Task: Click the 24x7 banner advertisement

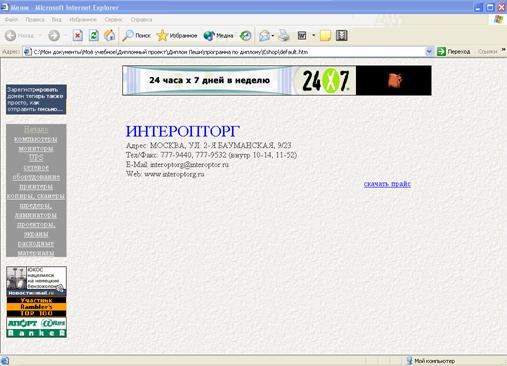Action: 277,80
